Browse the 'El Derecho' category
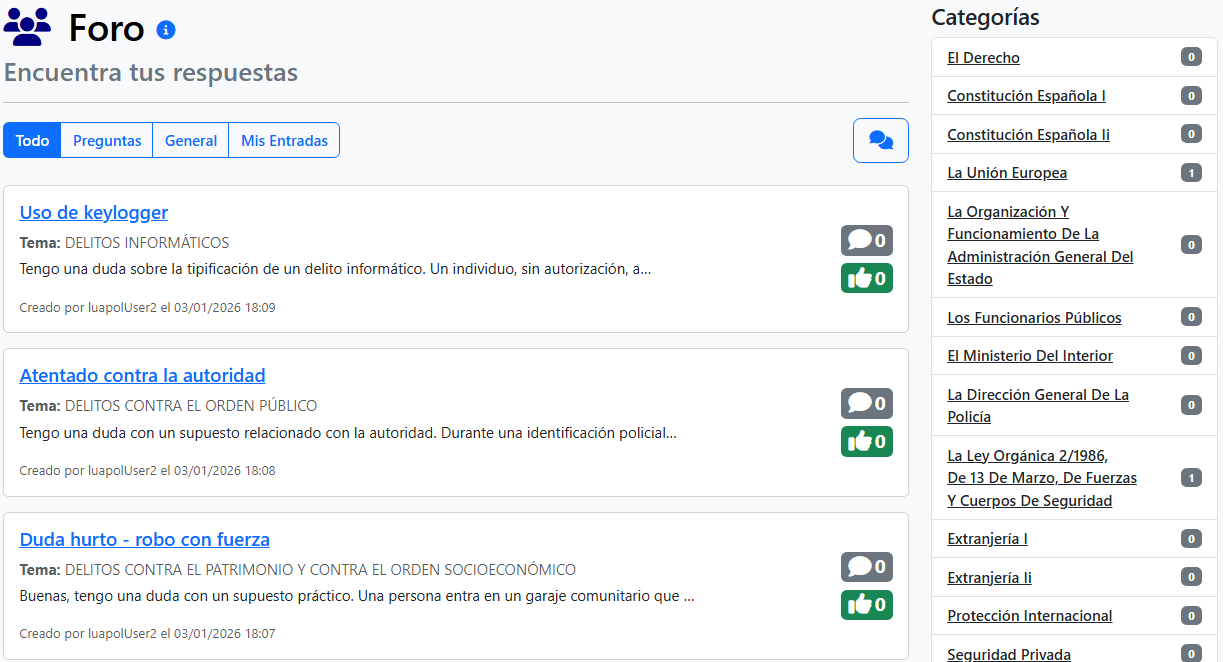This screenshot has width=1223, height=662. tap(983, 57)
